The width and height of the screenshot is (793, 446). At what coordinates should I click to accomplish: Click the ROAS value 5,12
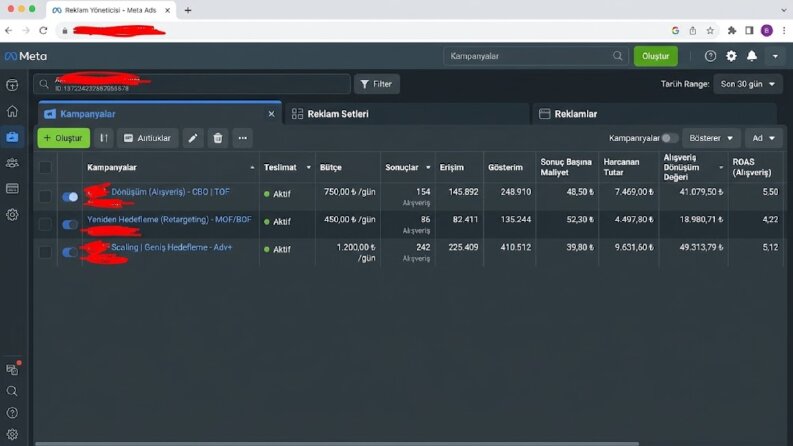coord(770,247)
